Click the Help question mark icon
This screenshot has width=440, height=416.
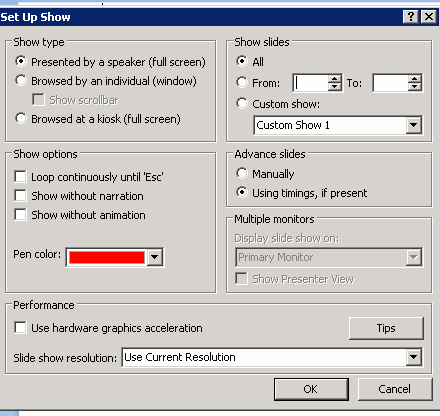pos(411,16)
